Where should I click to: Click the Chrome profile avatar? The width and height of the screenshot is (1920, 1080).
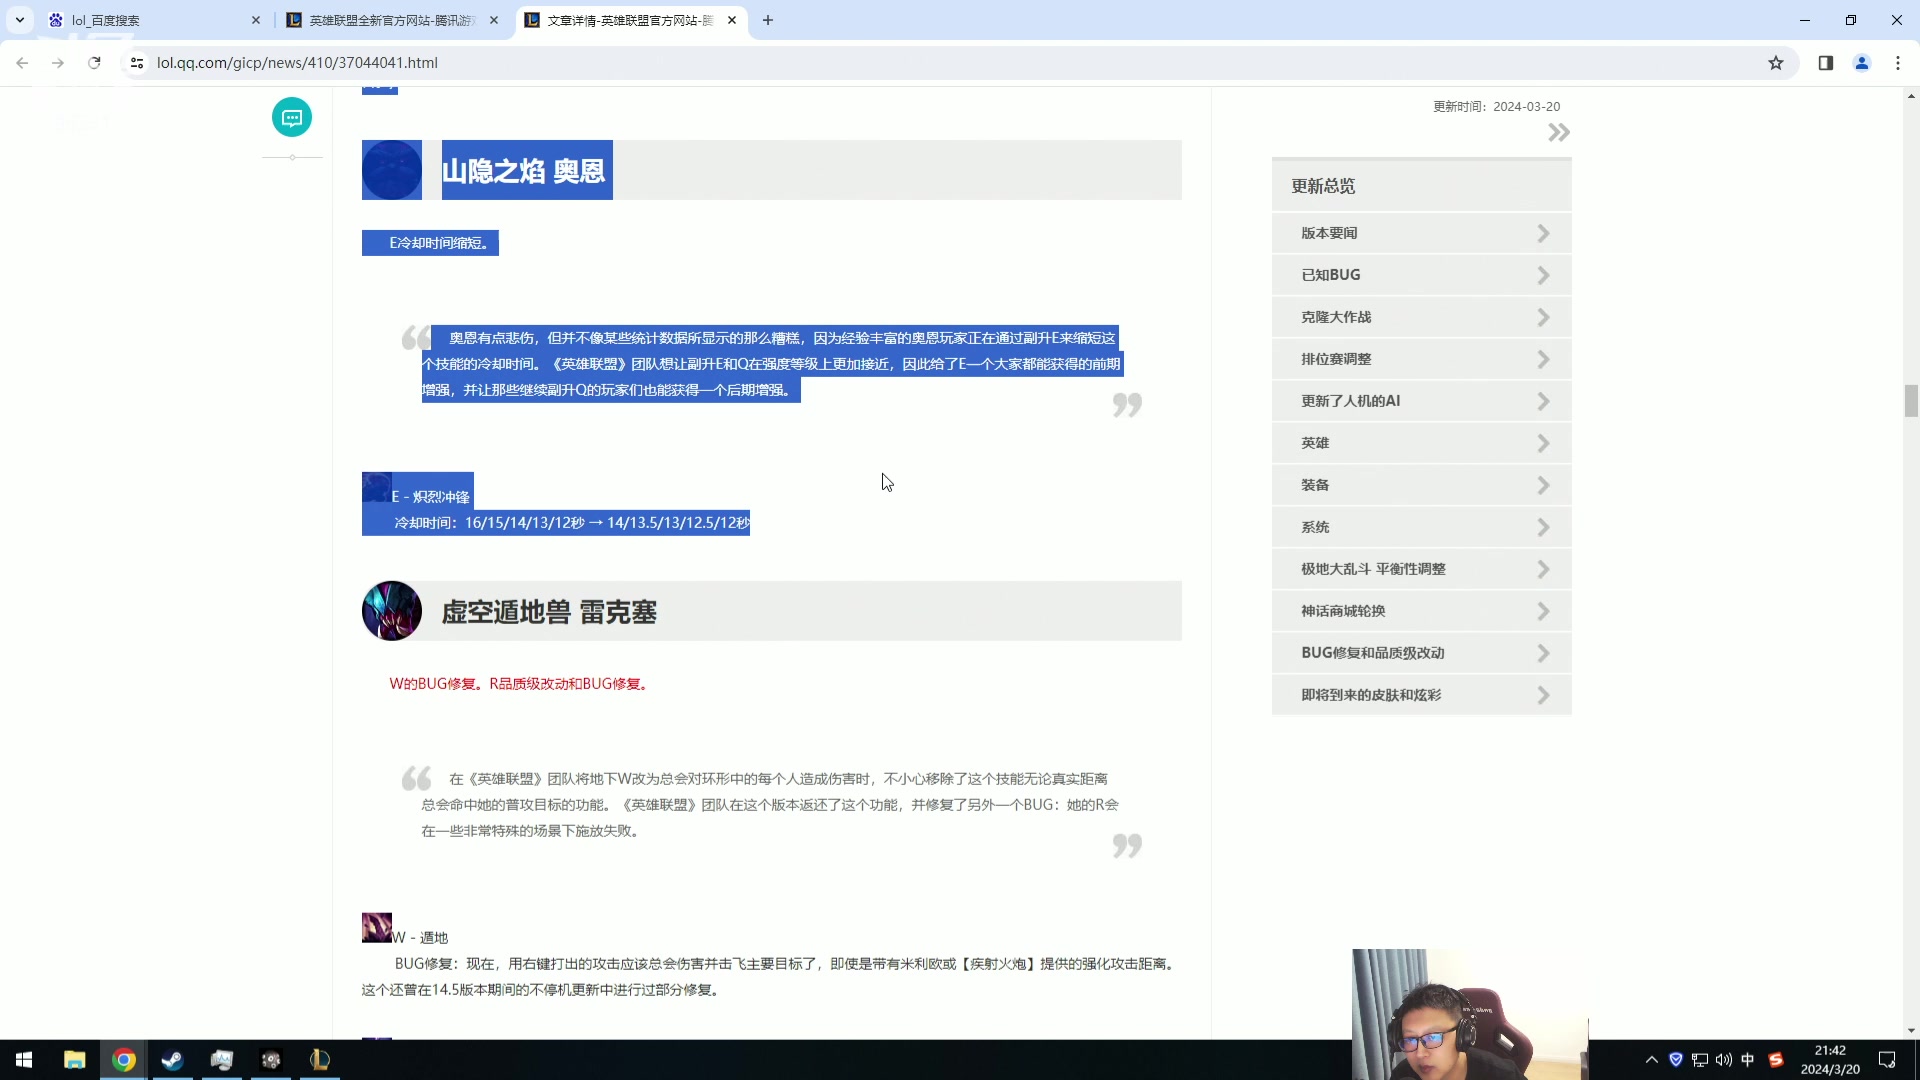tap(1861, 62)
